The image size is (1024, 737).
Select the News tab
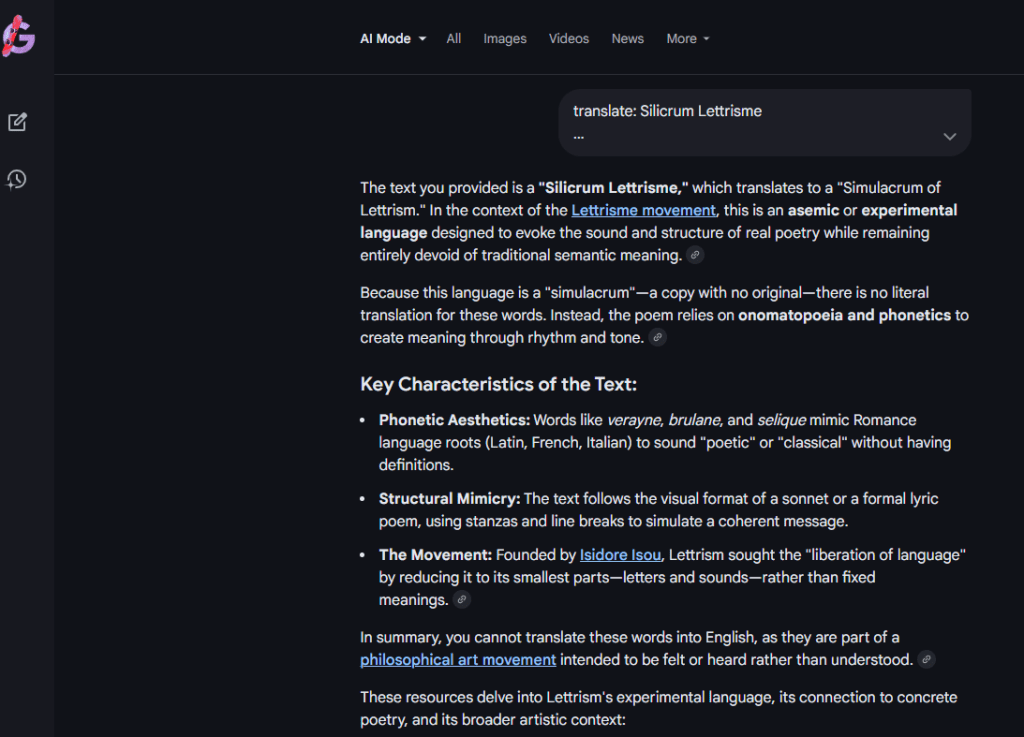(628, 39)
